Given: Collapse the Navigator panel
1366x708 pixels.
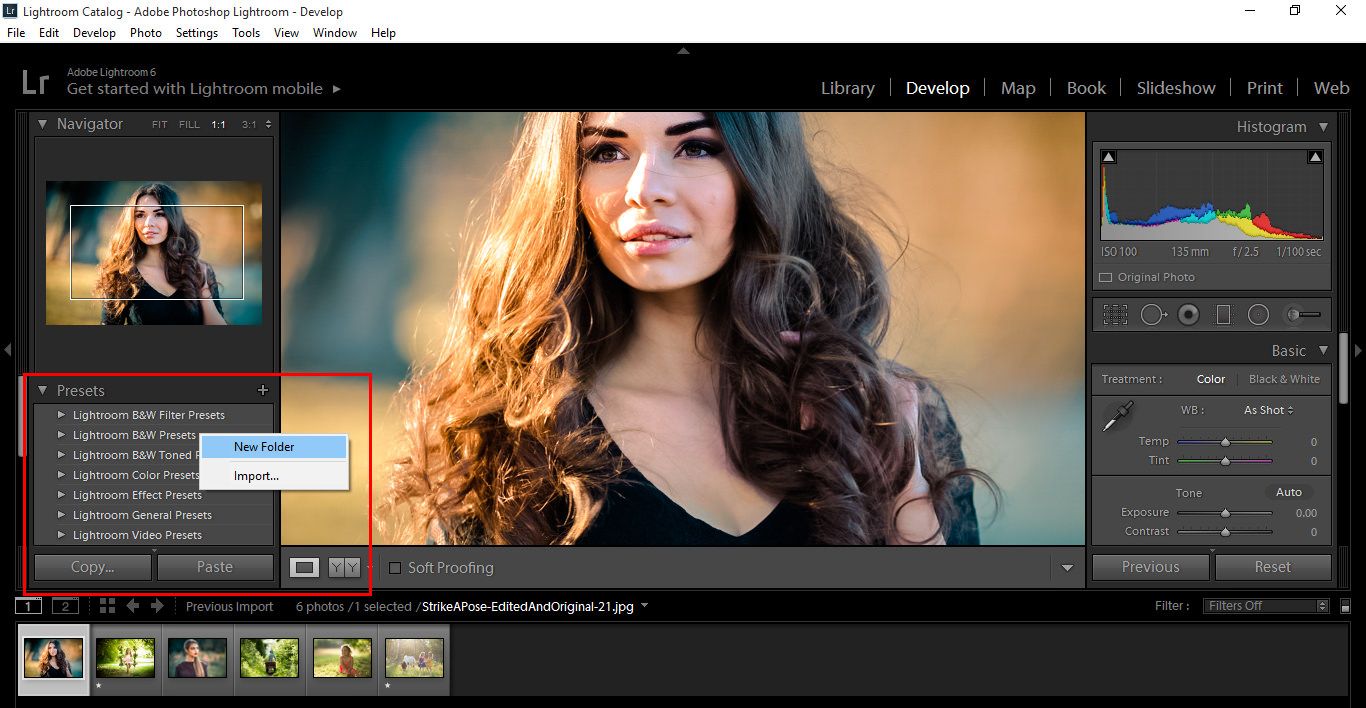Looking at the screenshot, I should [x=43, y=124].
